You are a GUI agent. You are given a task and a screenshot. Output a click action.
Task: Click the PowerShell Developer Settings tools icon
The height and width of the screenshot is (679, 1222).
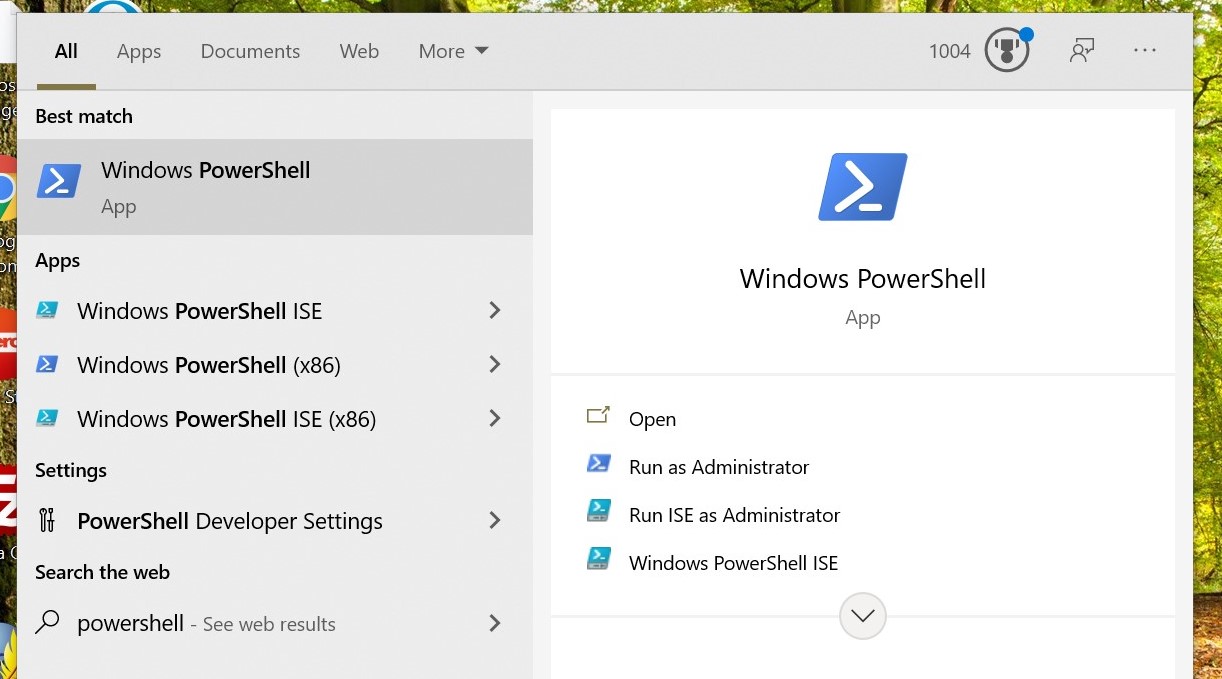coord(47,520)
